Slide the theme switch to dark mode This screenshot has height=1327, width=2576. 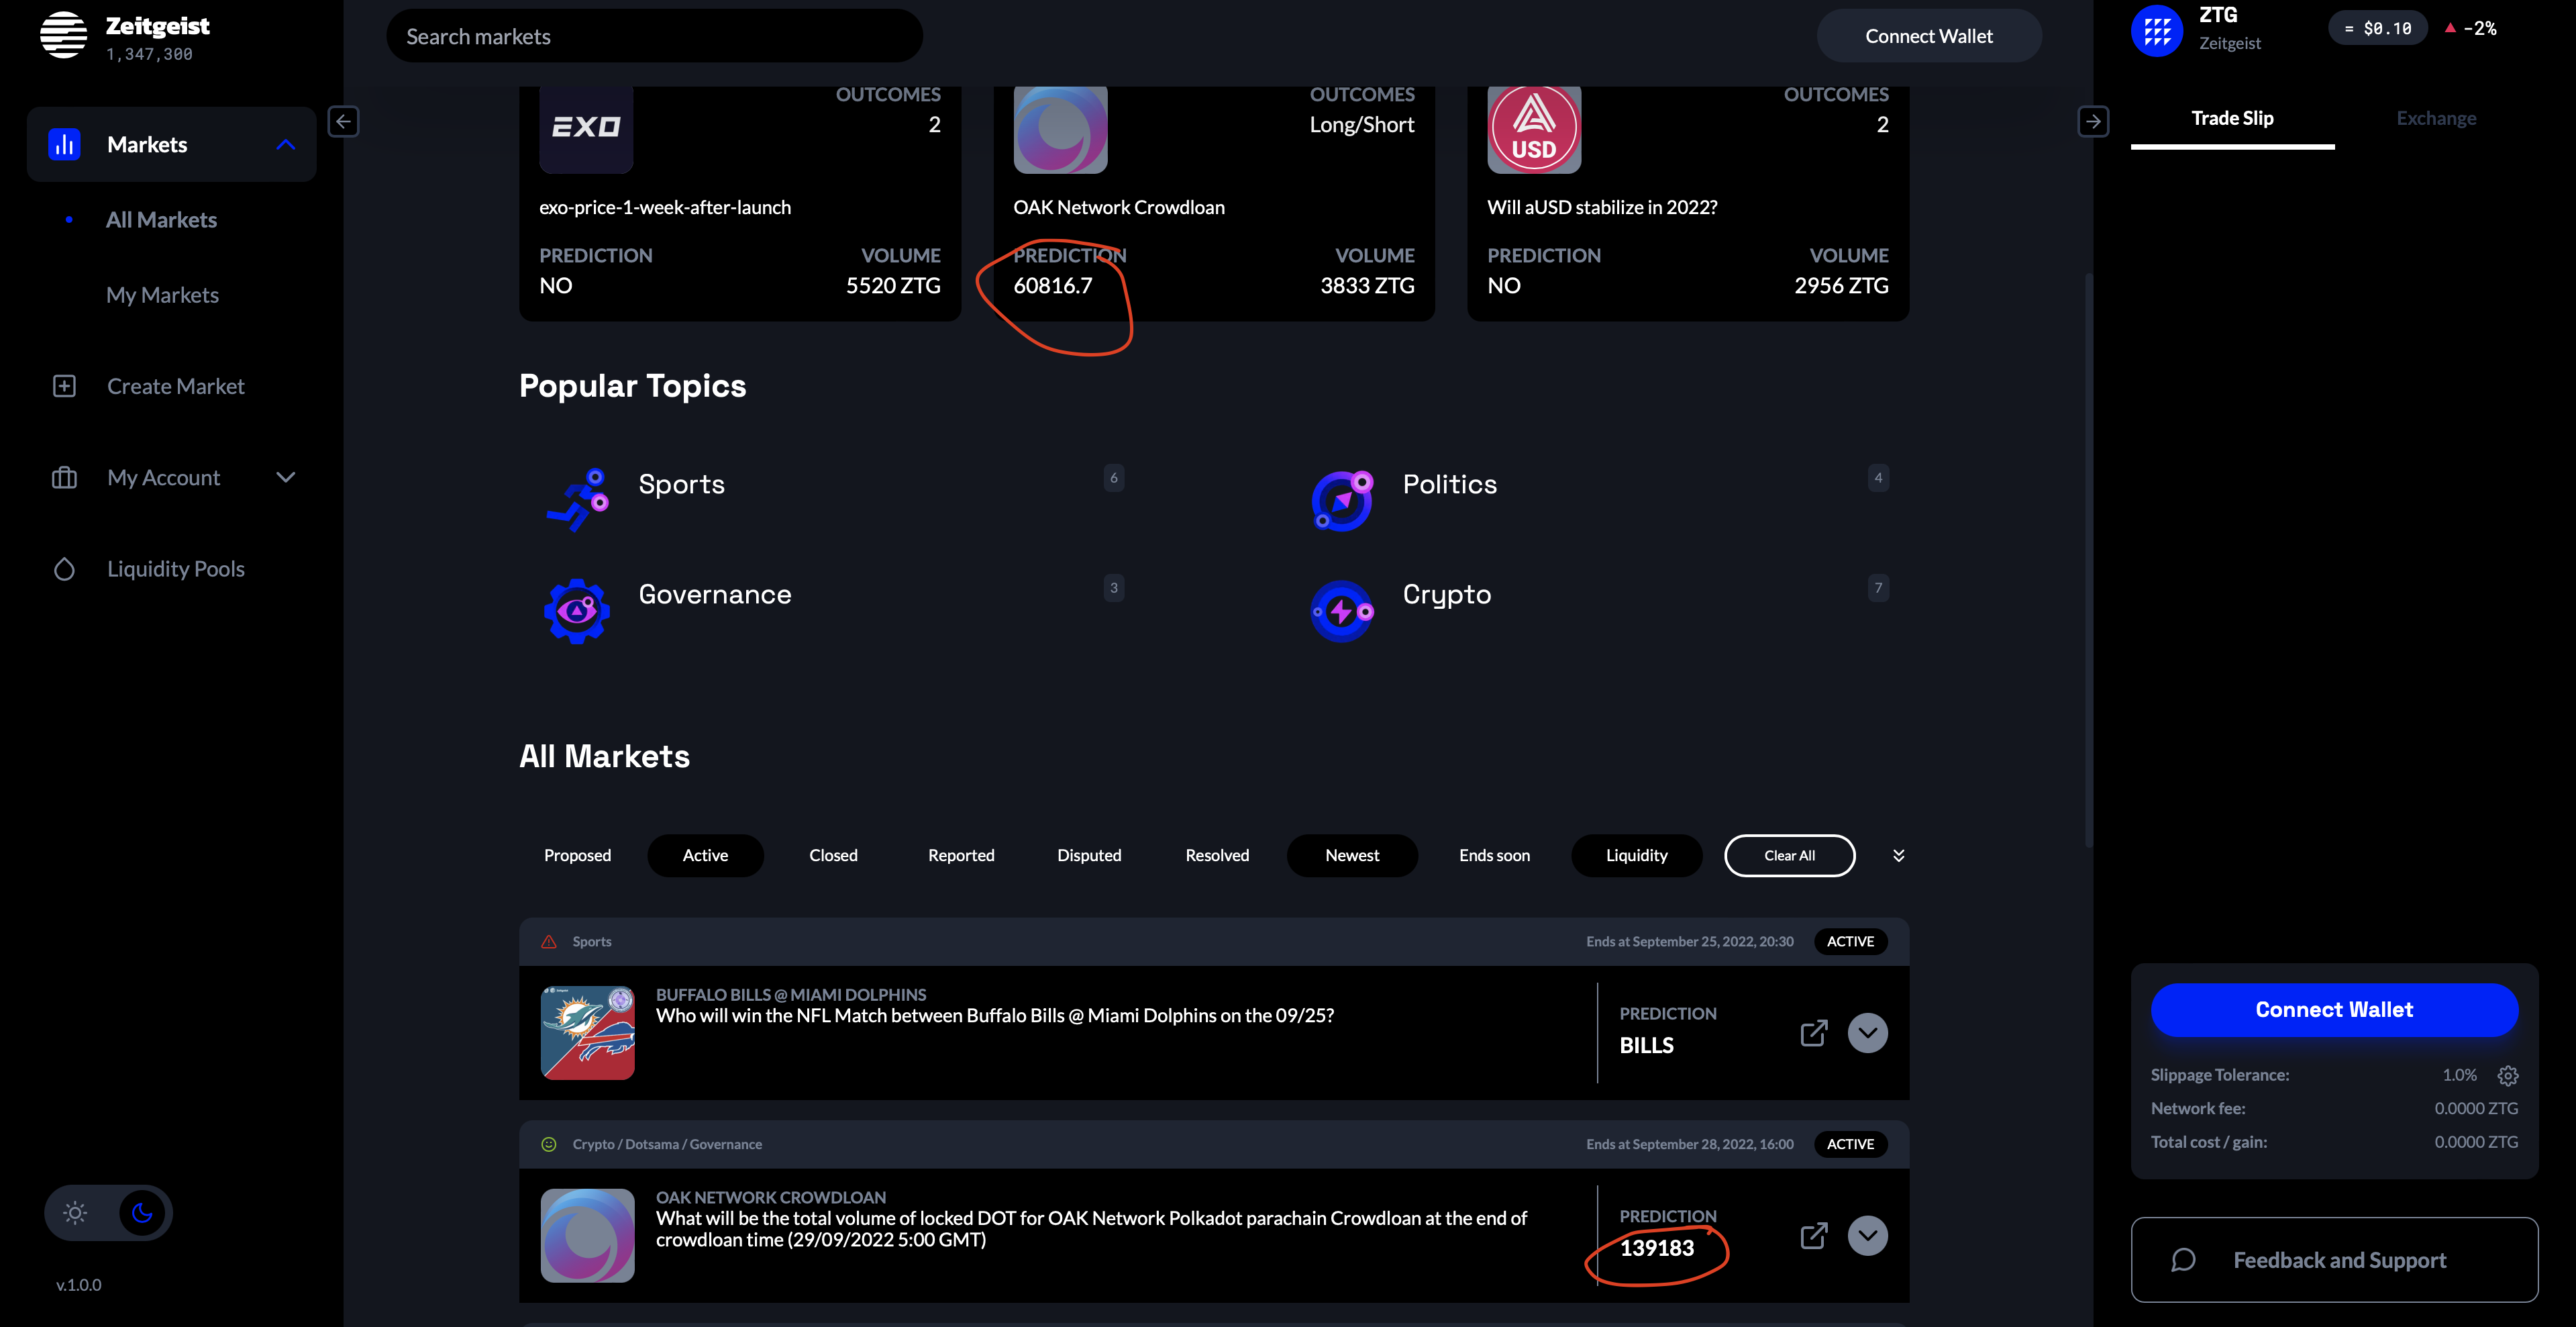(141, 1212)
